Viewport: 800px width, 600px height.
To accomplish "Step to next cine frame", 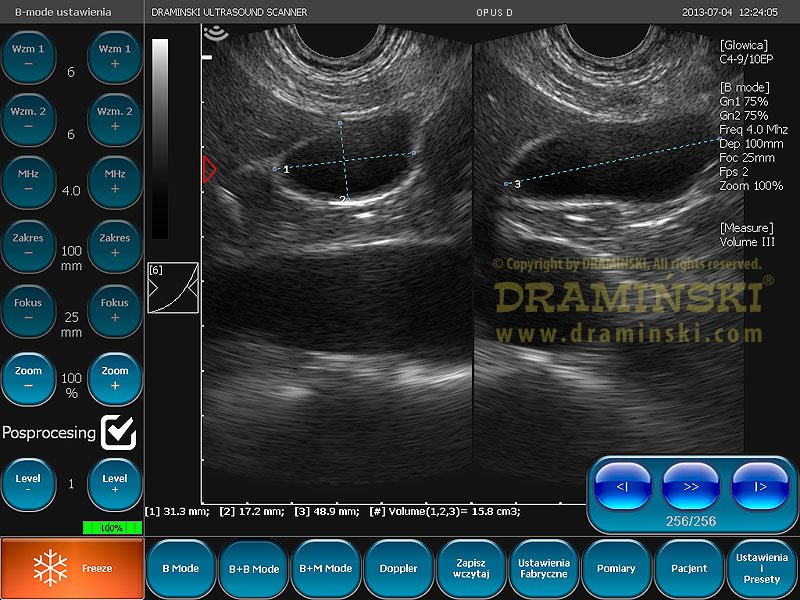I will (760, 486).
